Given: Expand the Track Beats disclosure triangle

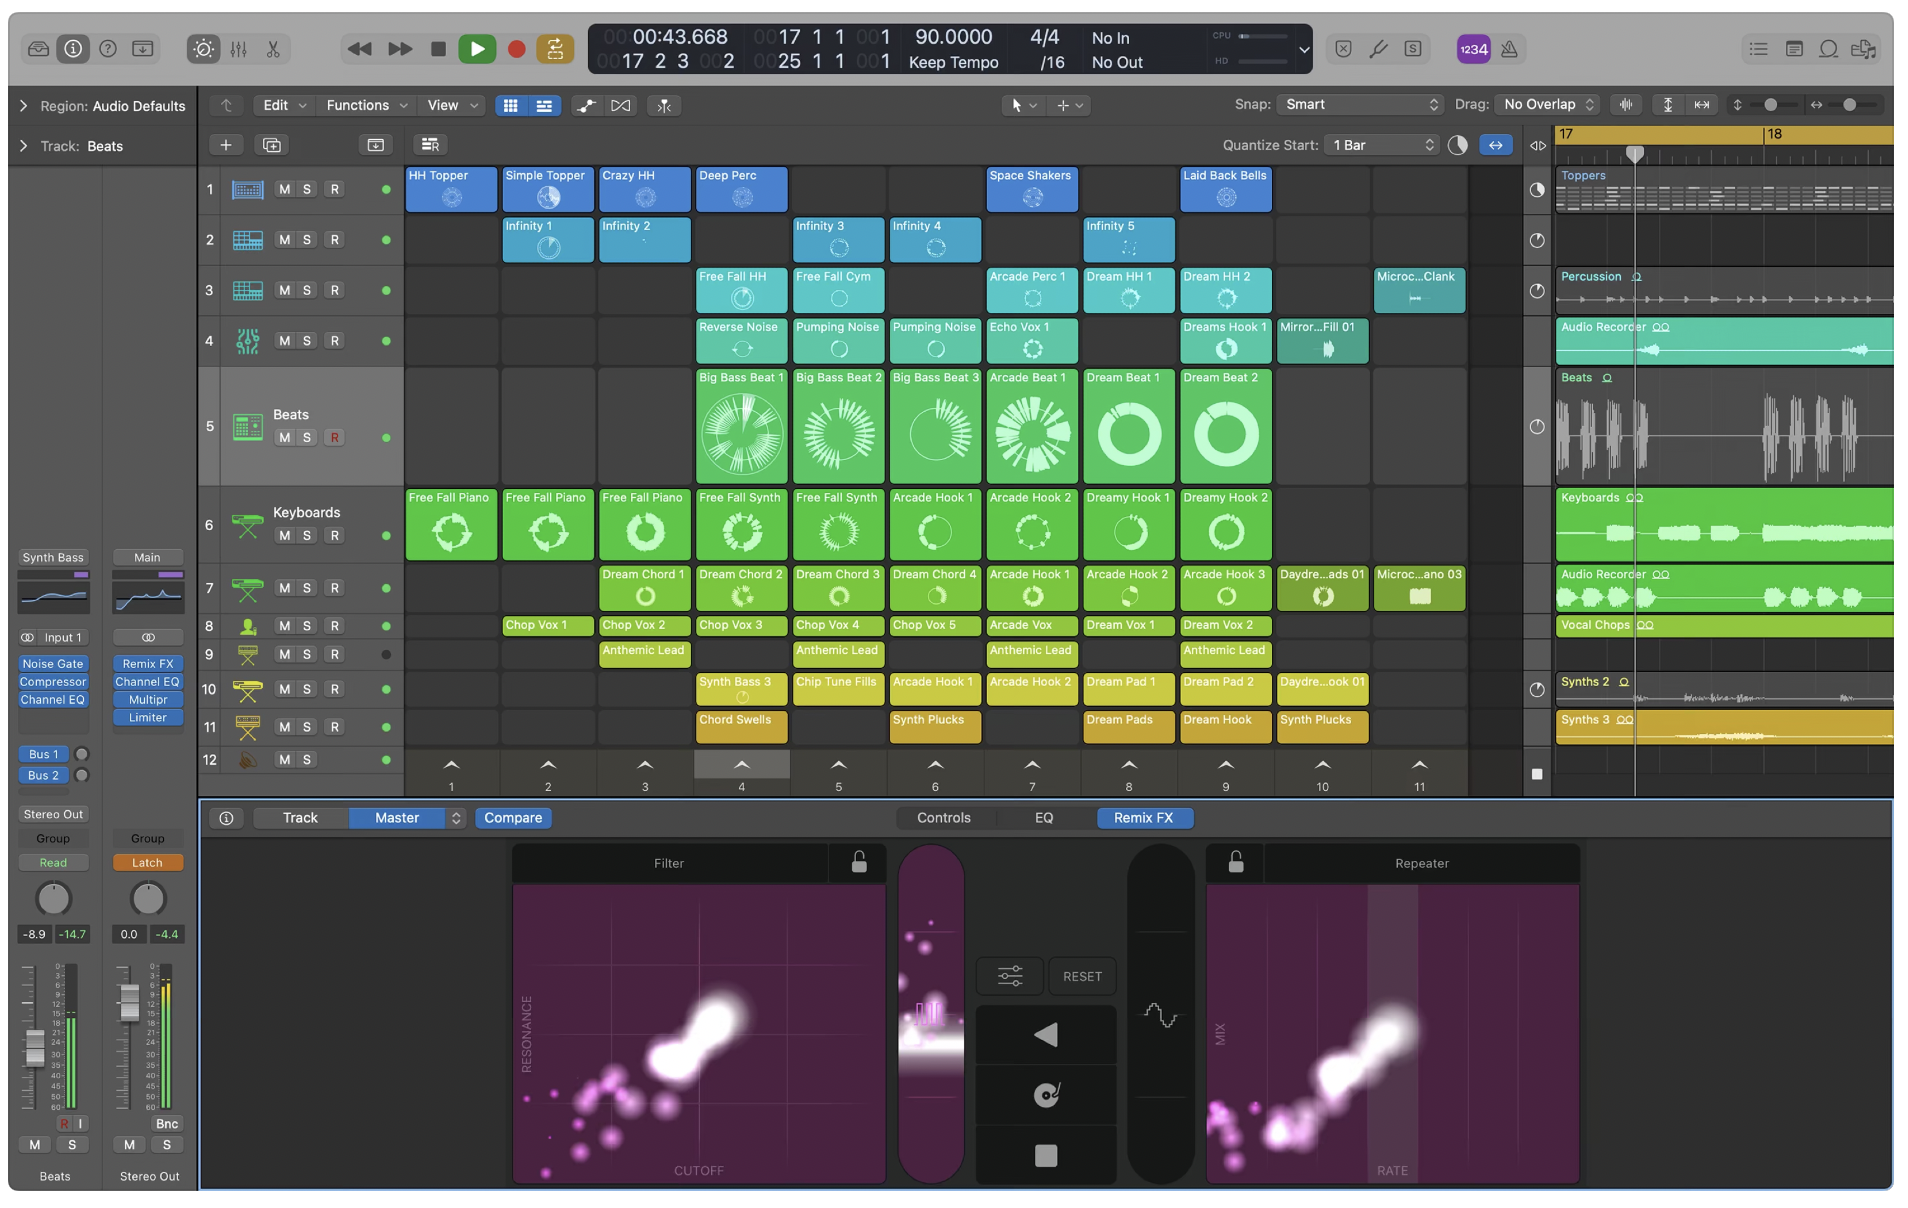Looking at the screenshot, I should click(x=23, y=146).
